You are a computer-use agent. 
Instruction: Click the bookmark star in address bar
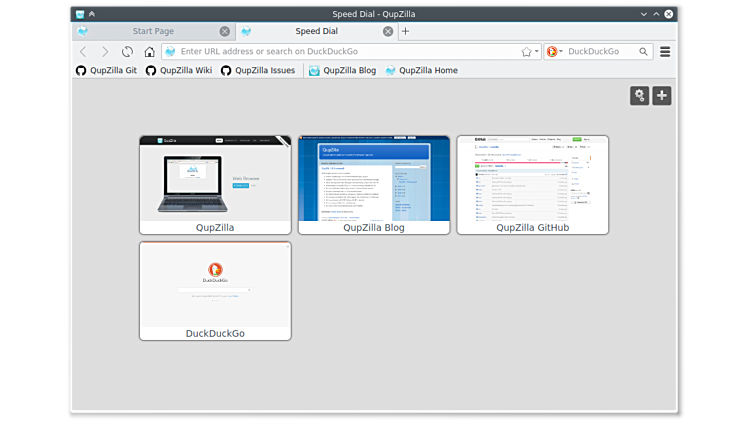coord(526,52)
